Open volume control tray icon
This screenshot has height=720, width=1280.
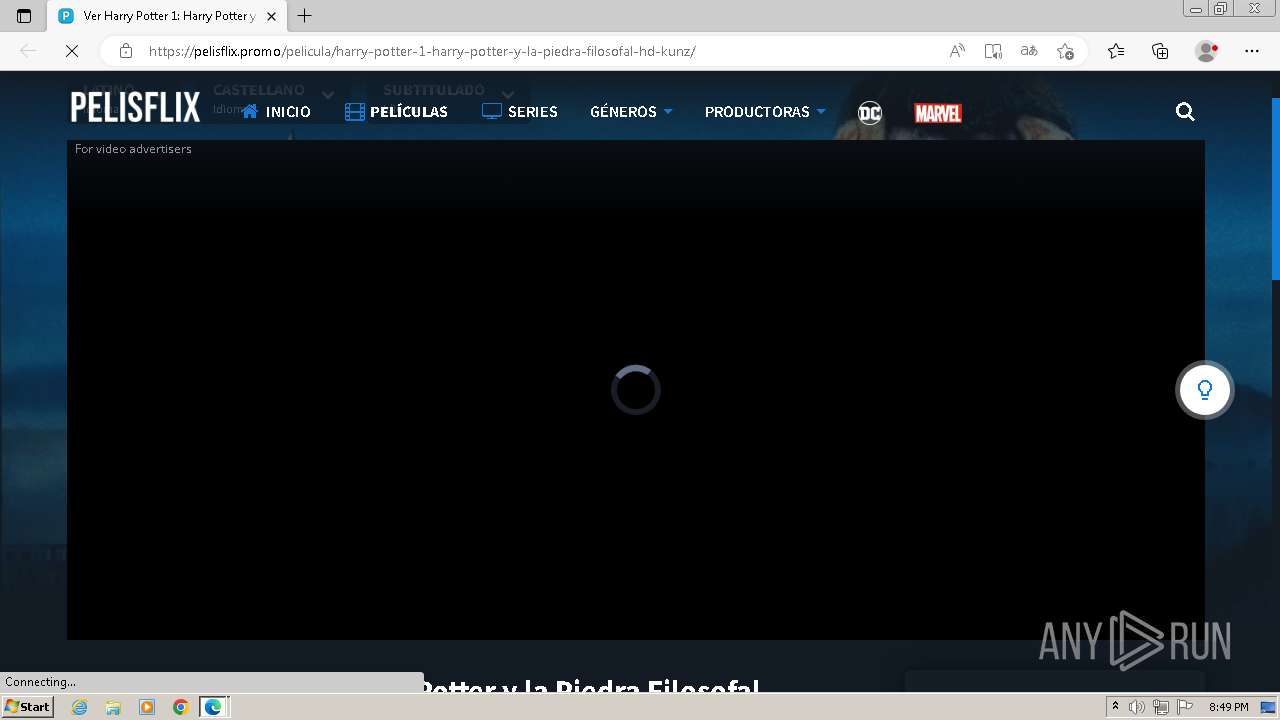pos(1137,707)
